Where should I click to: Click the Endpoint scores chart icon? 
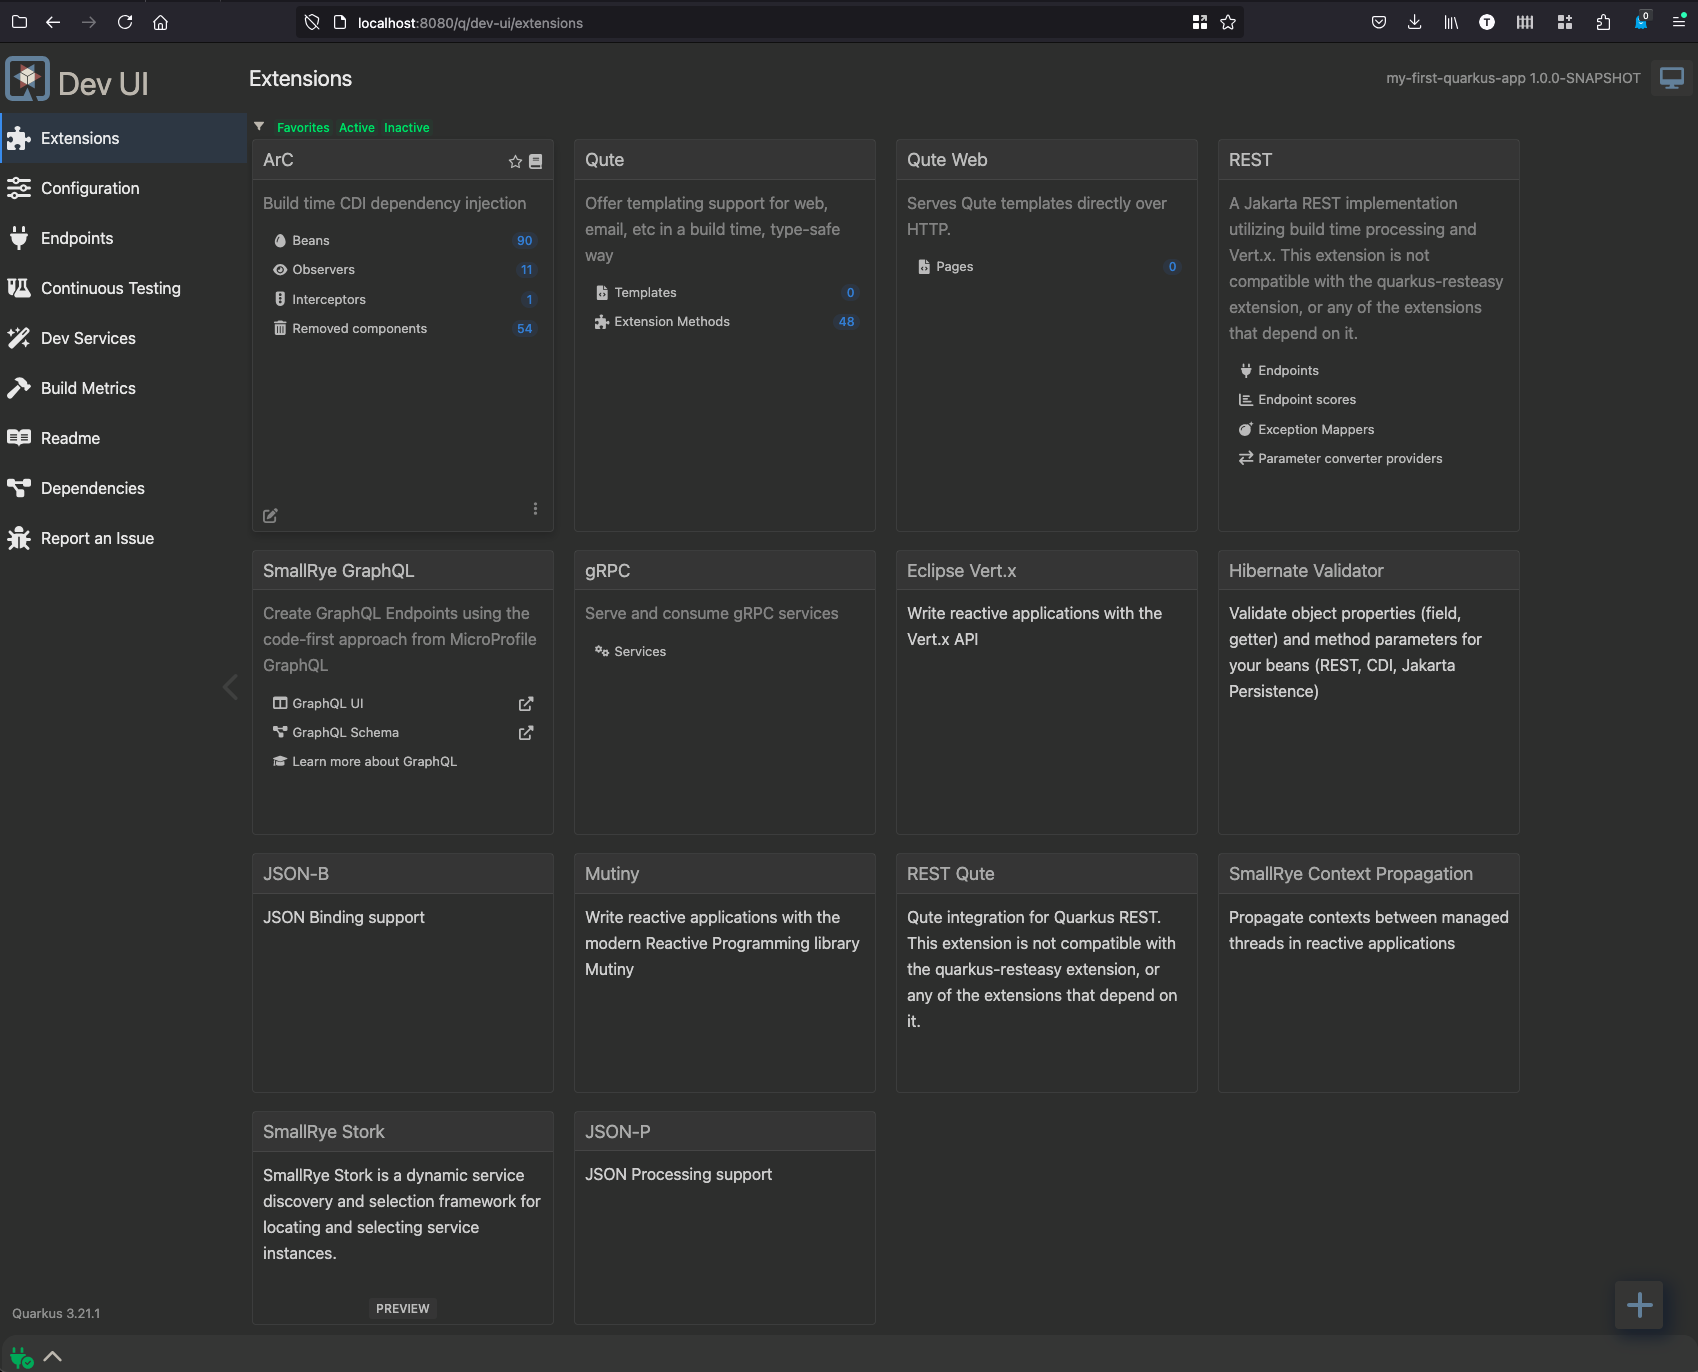point(1246,400)
